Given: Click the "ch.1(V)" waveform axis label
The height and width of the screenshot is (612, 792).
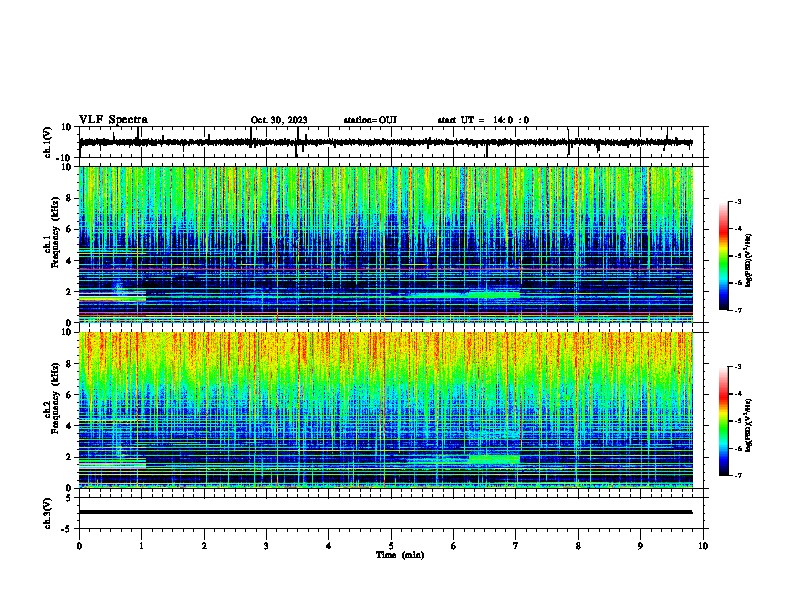Looking at the screenshot, I should click(x=48, y=142).
